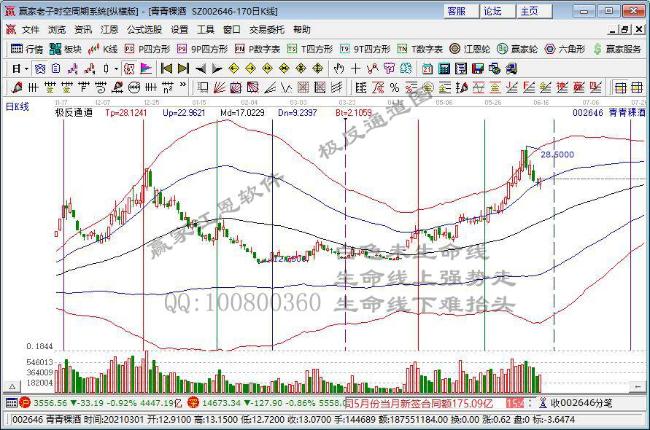The height and width of the screenshot is (430, 650).
Task: Click the Md=17.0229 value
Action: click(242, 112)
